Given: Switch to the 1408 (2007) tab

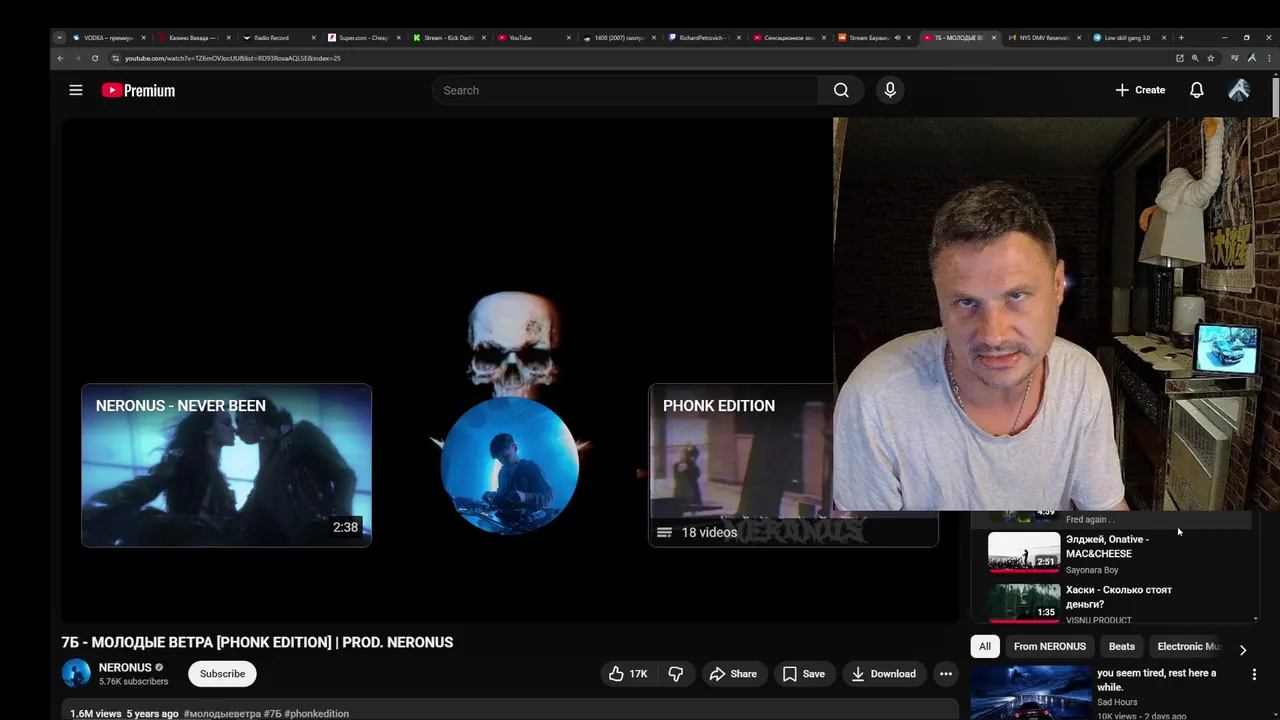Looking at the screenshot, I should pos(619,38).
